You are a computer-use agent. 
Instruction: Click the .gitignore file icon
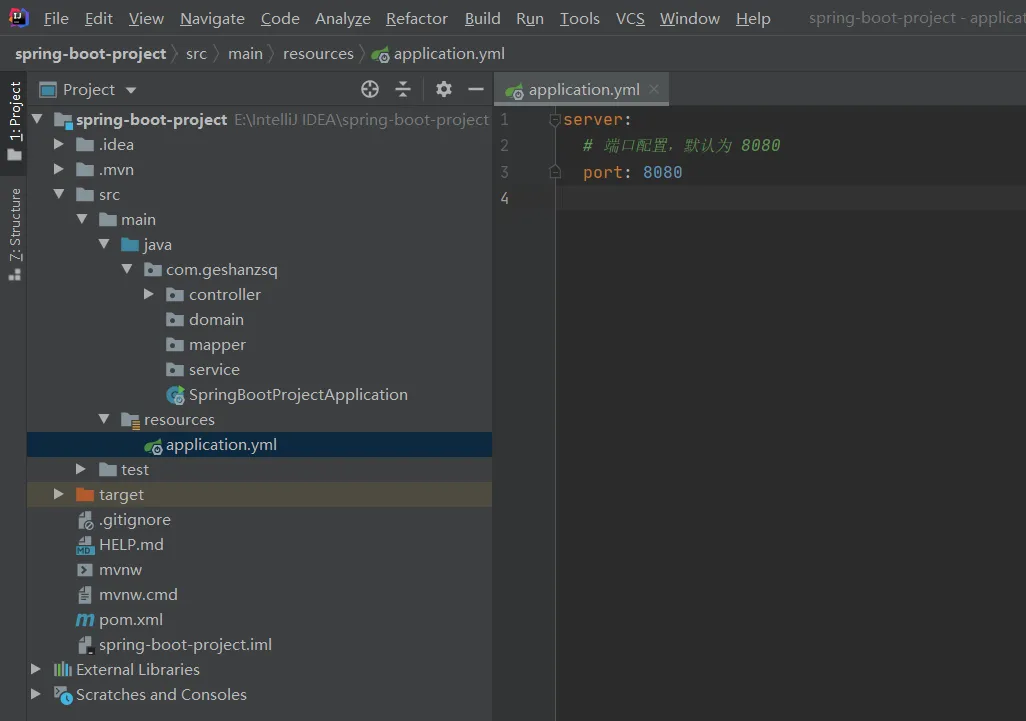(86, 520)
